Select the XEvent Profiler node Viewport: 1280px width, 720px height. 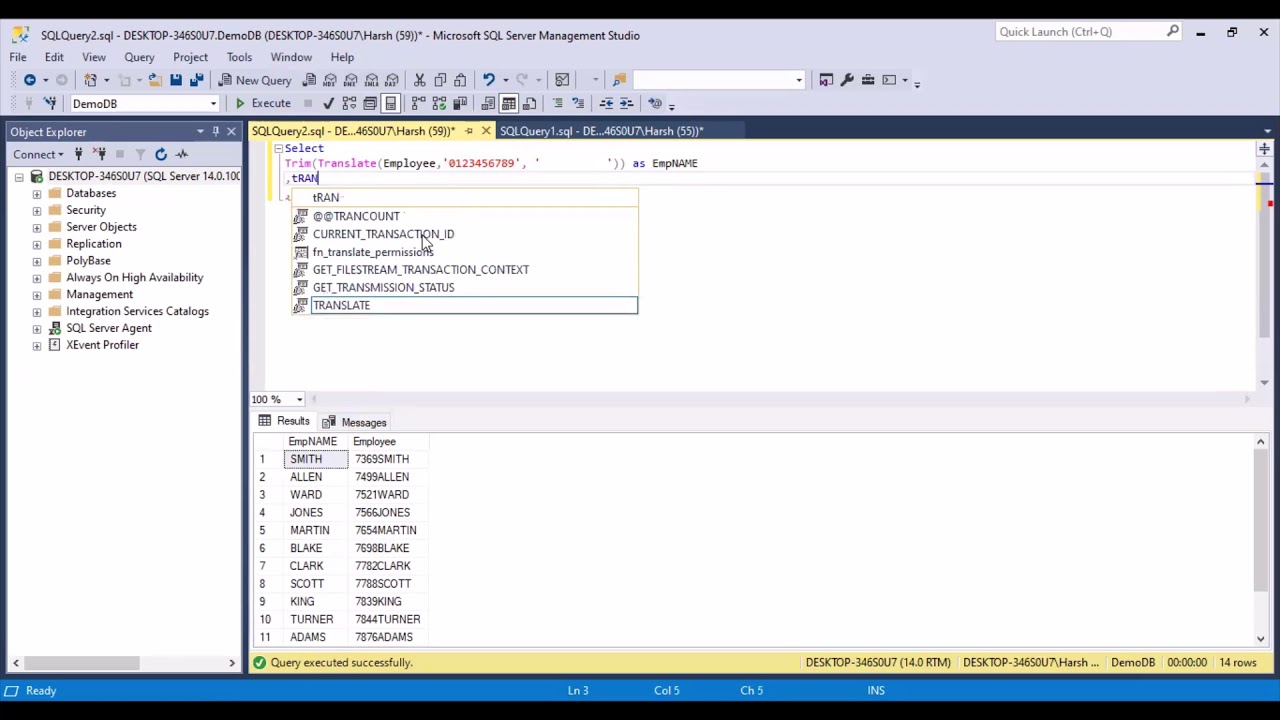(x=102, y=345)
